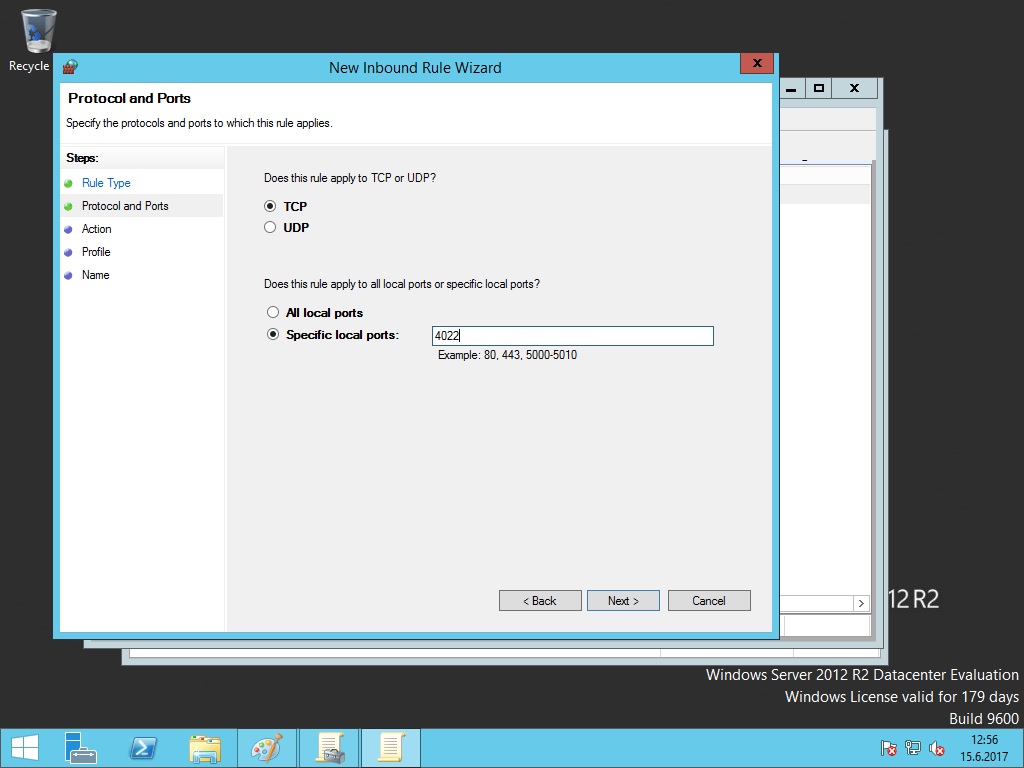The width and height of the screenshot is (1024, 768).
Task: Click the Next button
Action: coord(623,600)
